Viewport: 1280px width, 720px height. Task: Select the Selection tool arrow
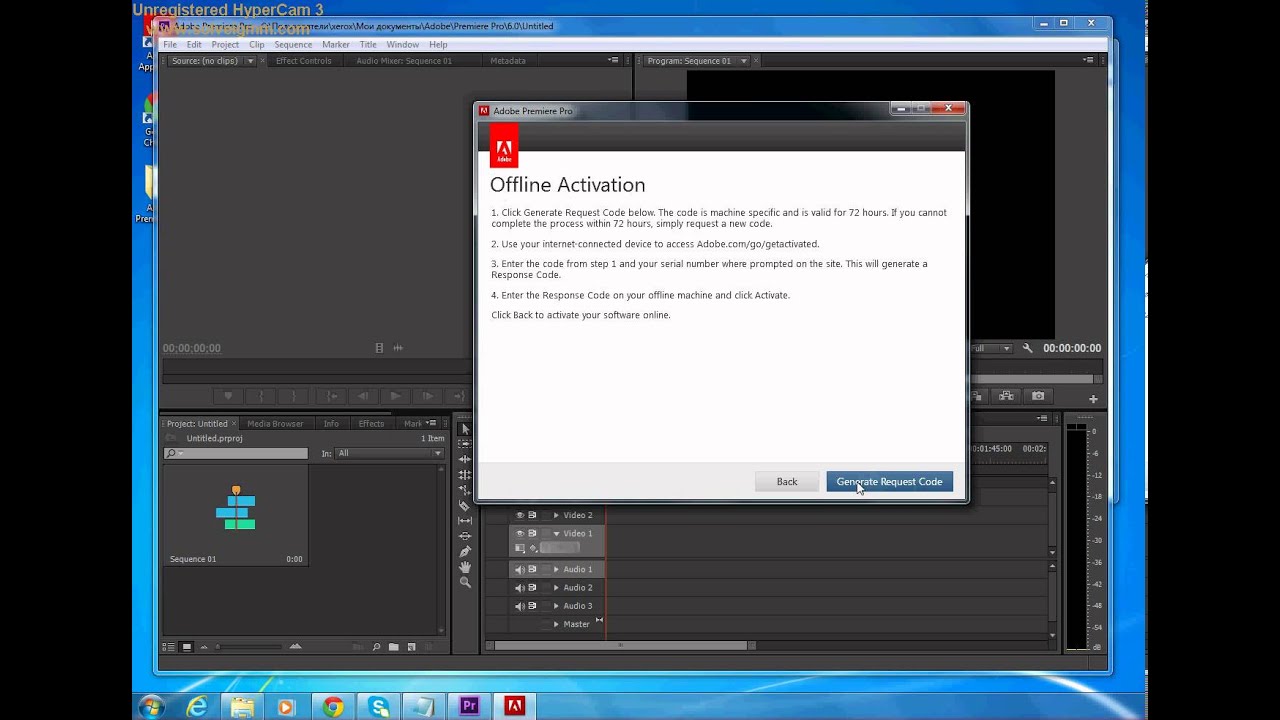pyautogui.click(x=465, y=429)
